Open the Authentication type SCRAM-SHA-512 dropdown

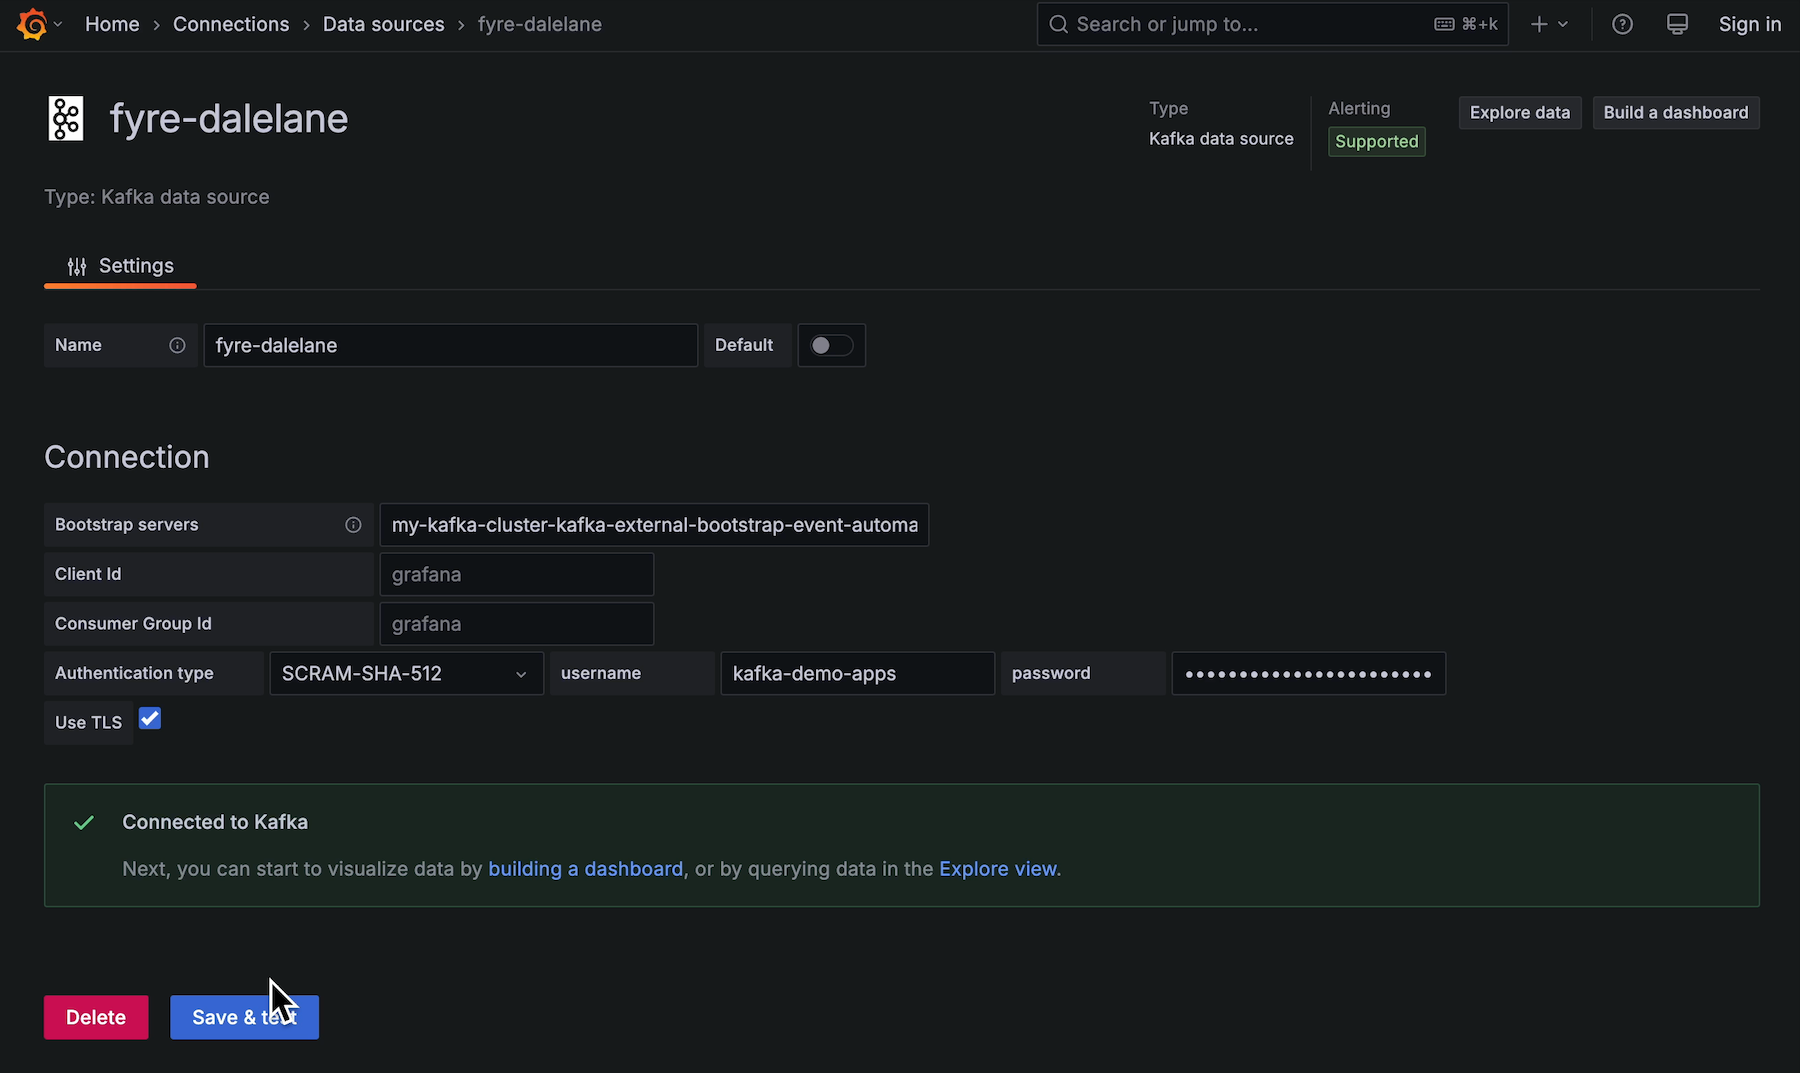pyautogui.click(x=406, y=673)
